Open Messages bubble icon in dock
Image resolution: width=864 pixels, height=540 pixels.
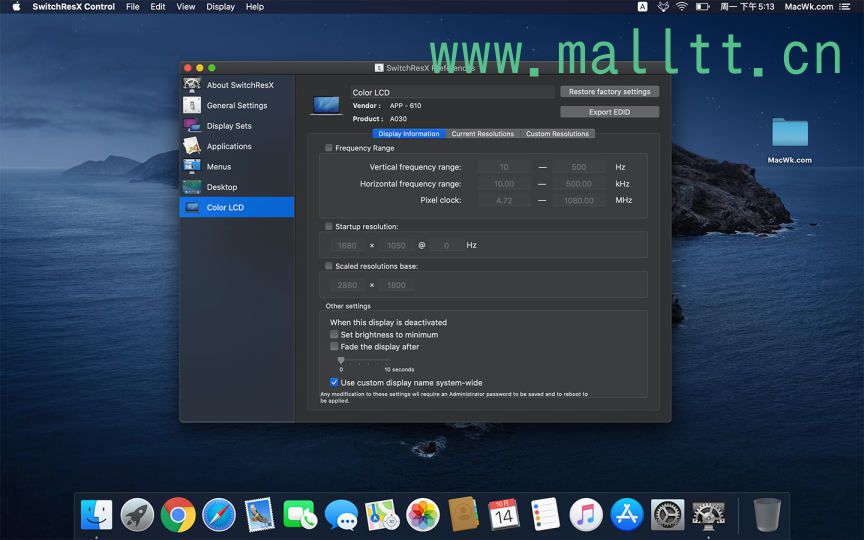[x=341, y=515]
